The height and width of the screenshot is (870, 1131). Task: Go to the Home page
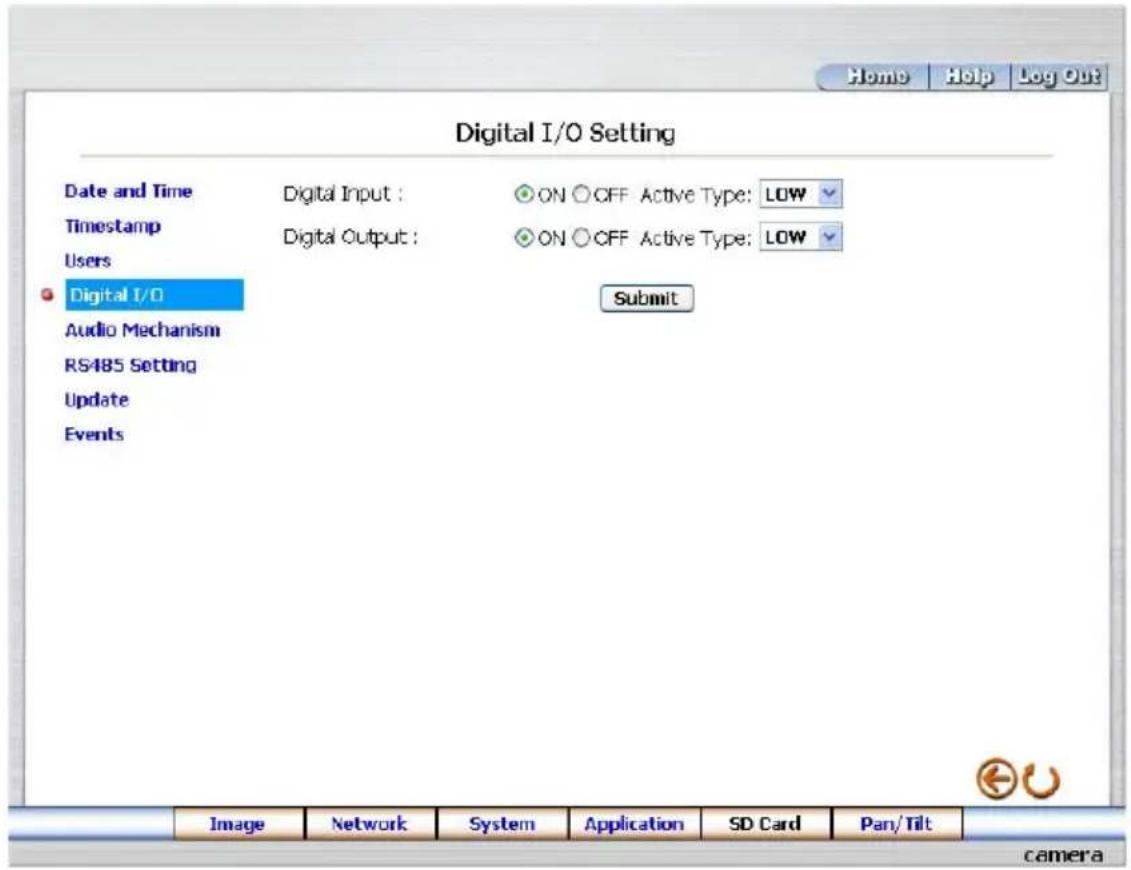click(877, 76)
